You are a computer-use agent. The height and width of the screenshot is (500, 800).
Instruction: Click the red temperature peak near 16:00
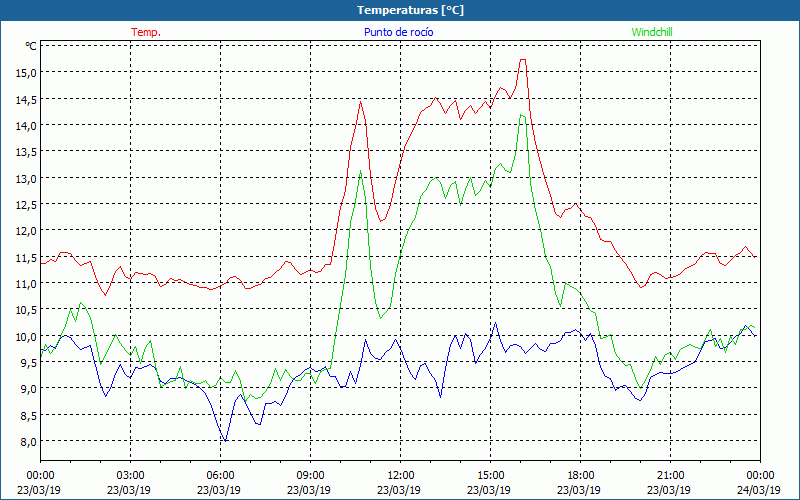pos(522,60)
